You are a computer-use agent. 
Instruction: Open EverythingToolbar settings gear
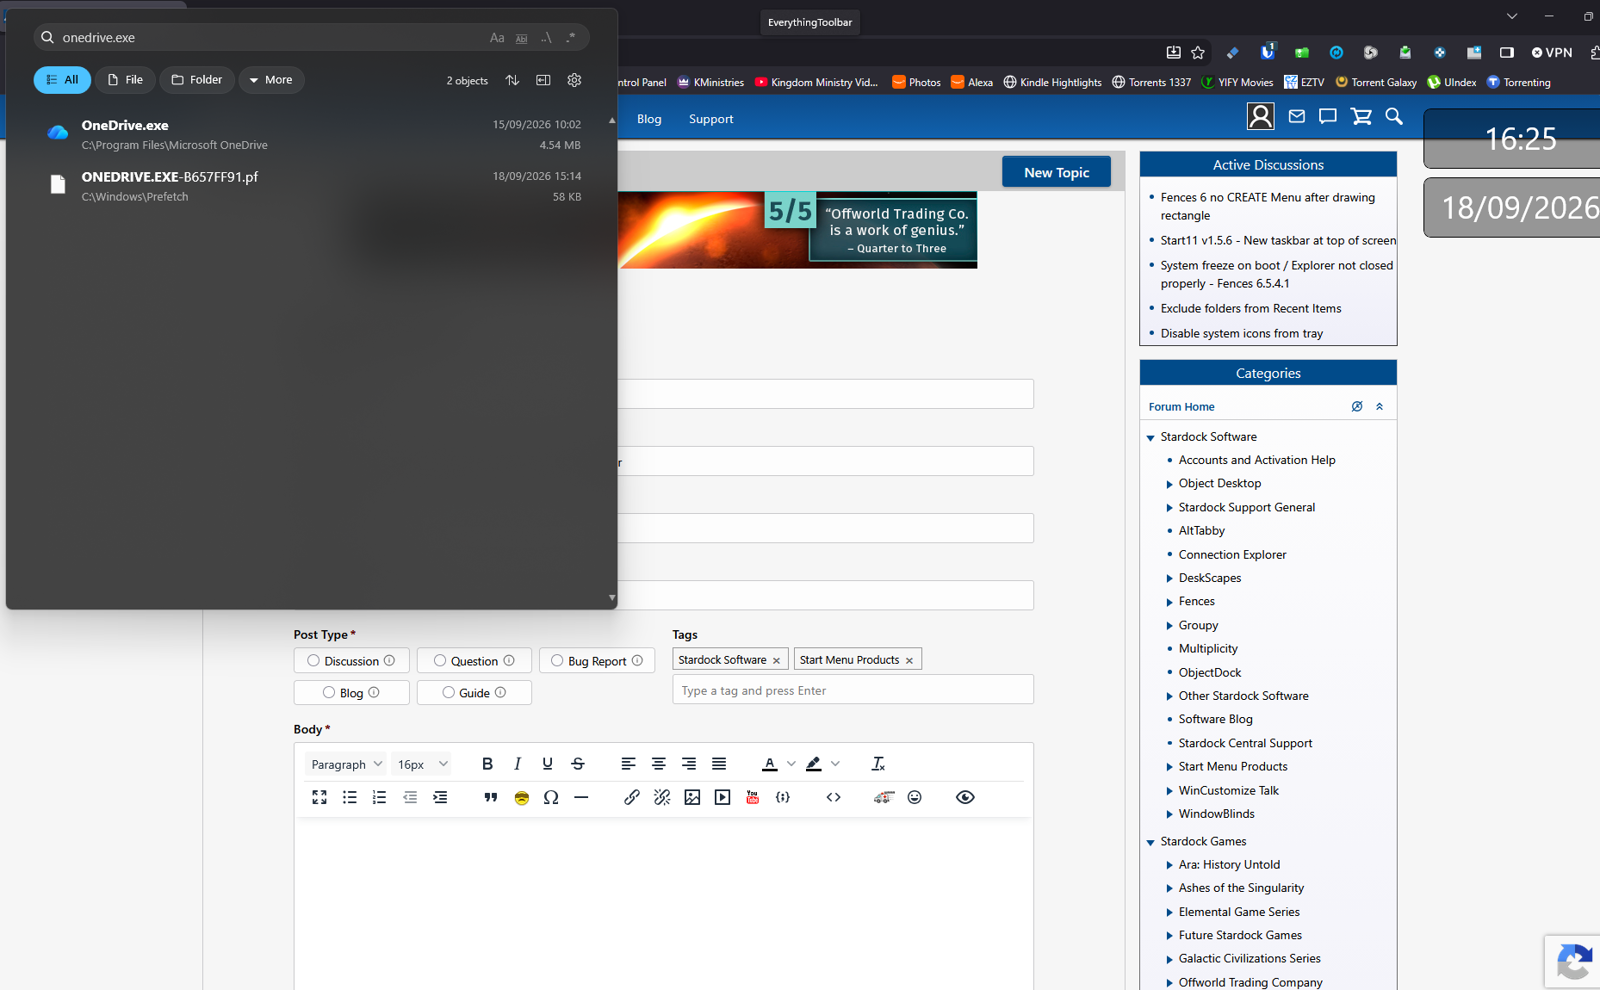(574, 80)
